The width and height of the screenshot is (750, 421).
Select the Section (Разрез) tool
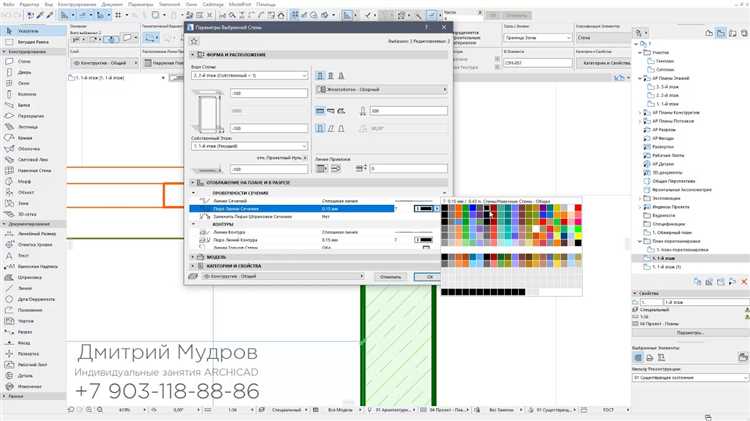coord(33,332)
